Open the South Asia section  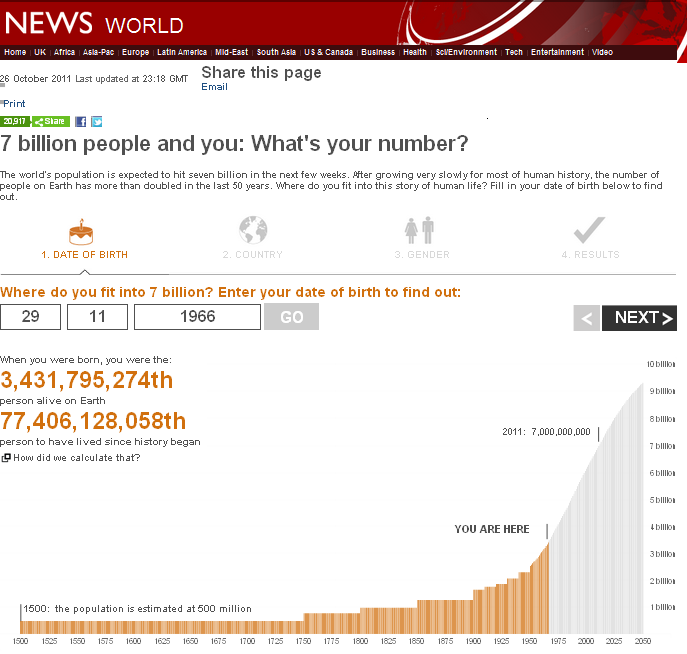pos(276,52)
